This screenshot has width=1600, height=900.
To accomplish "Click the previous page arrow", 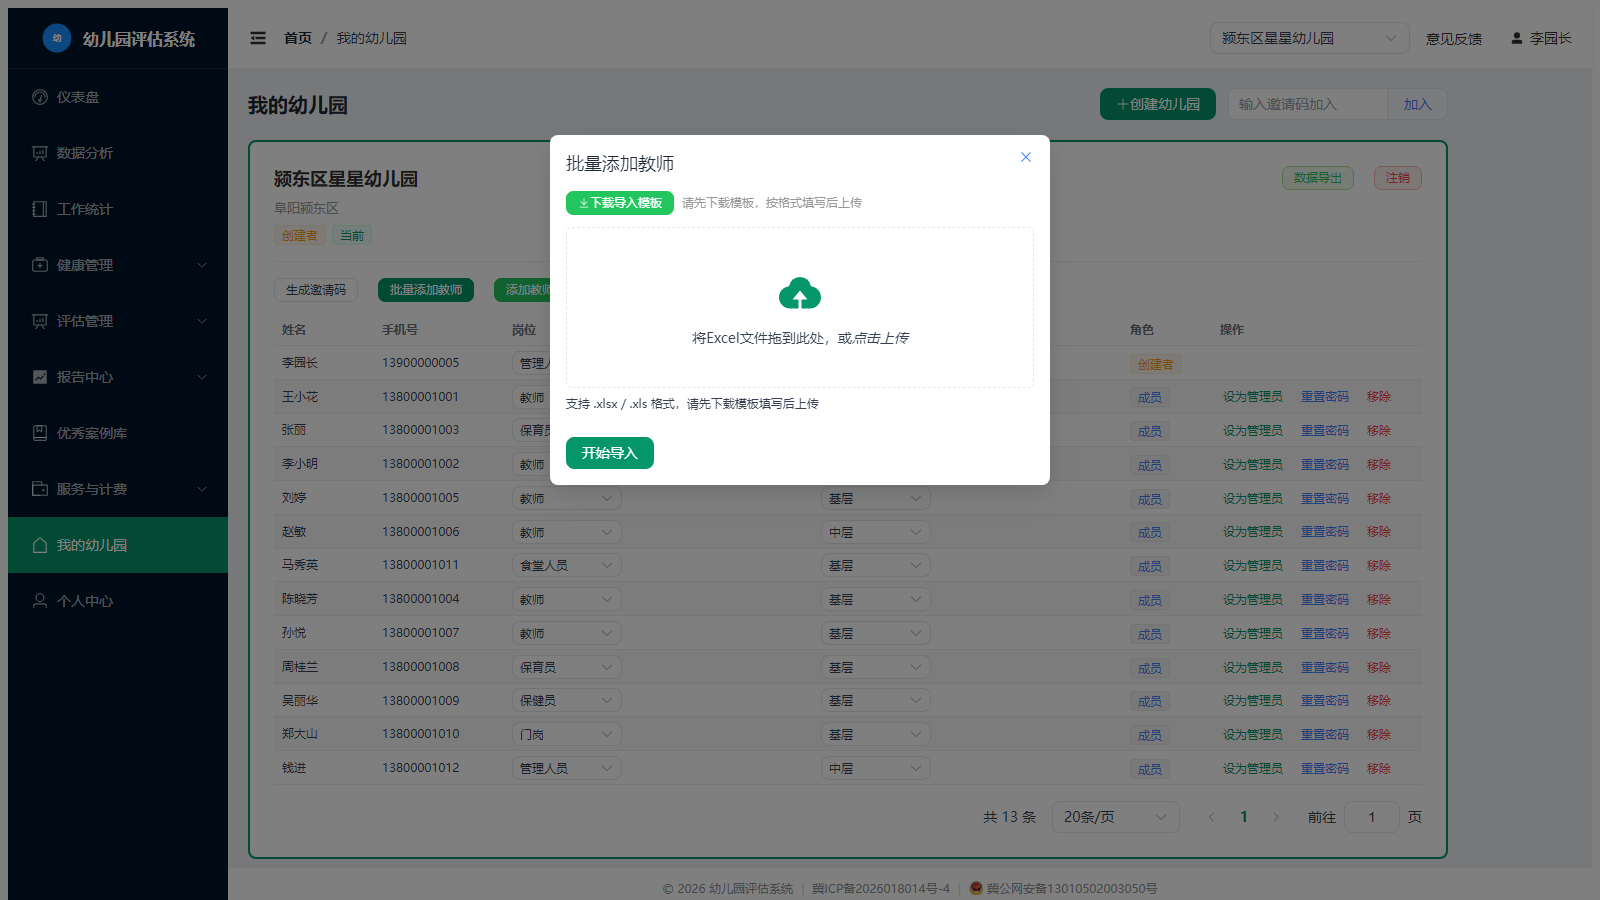I will (x=1212, y=817).
